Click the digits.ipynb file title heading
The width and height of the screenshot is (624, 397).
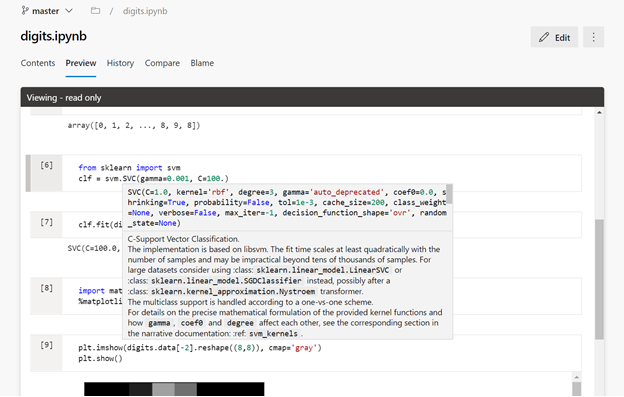[53, 36]
